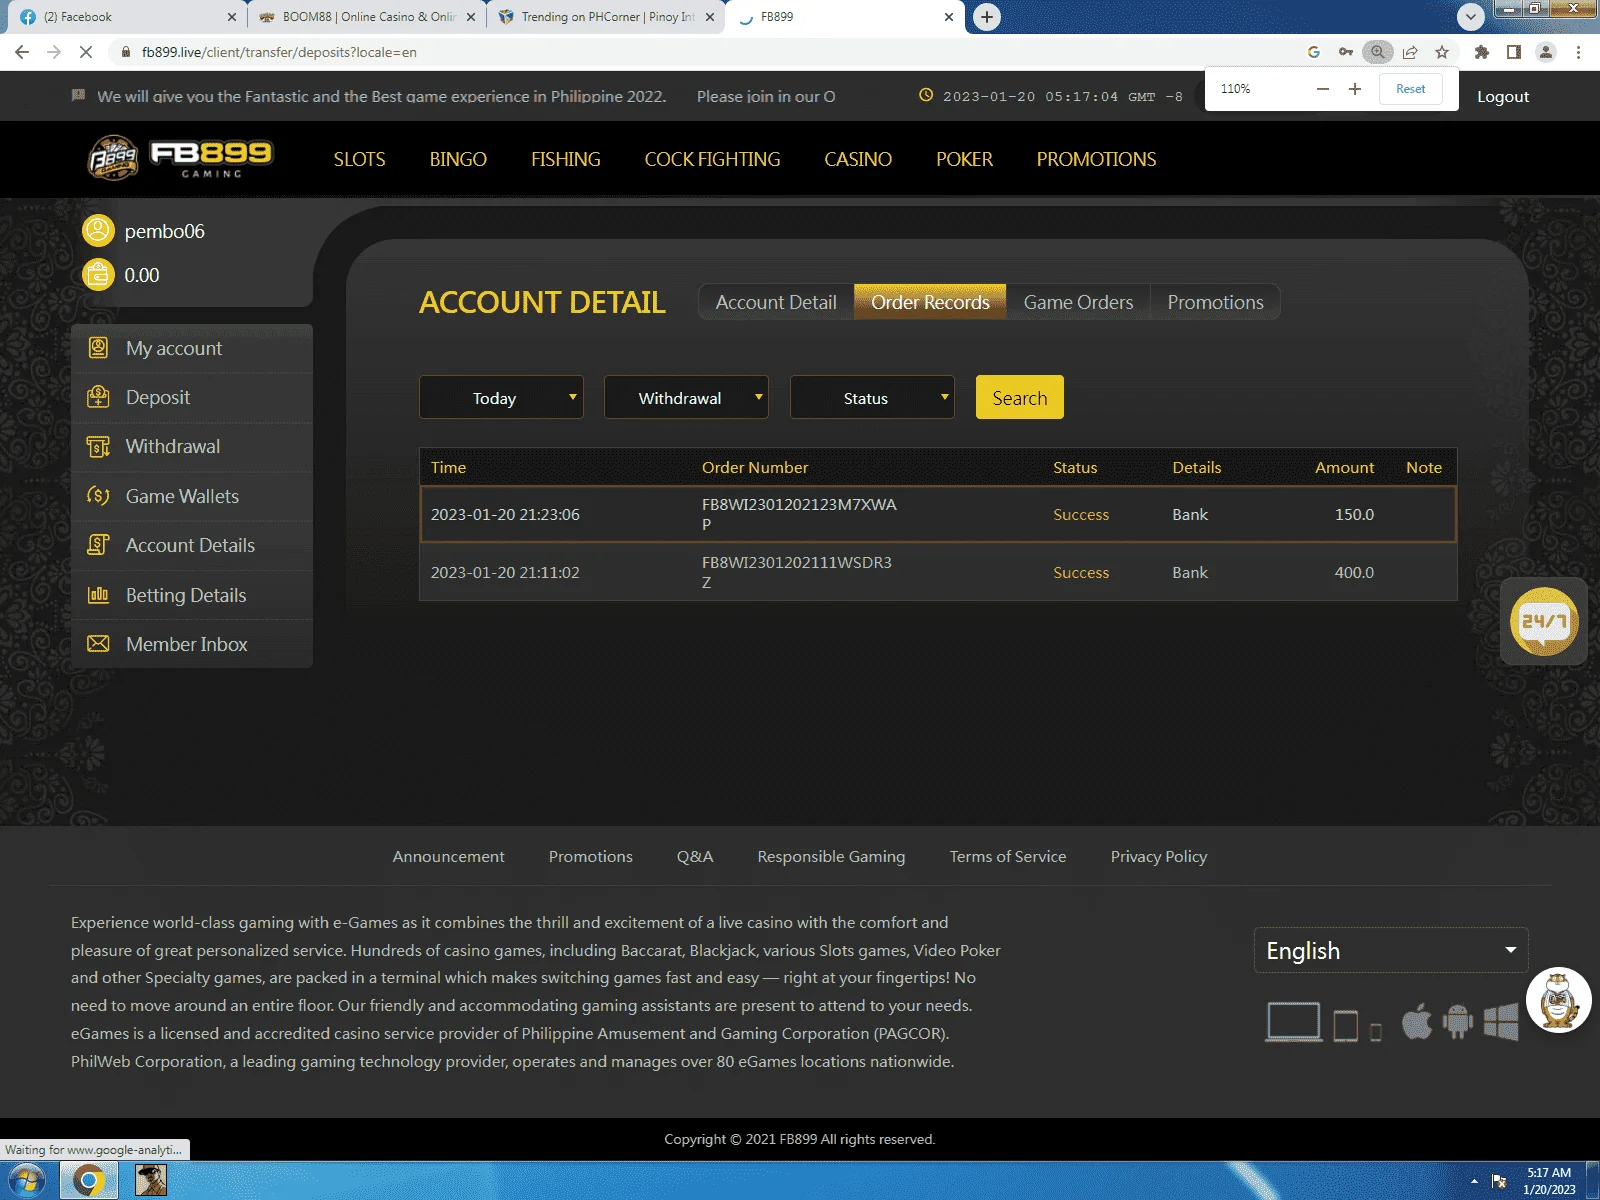The width and height of the screenshot is (1600, 1200).
Task: Open the CASINO menu item
Action: [858, 159]
